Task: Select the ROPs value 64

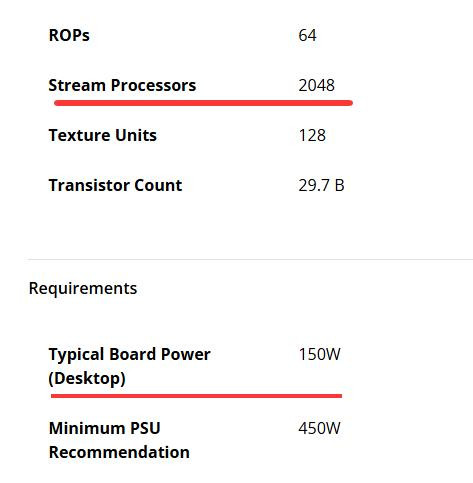Action: (x=307, y=35)
